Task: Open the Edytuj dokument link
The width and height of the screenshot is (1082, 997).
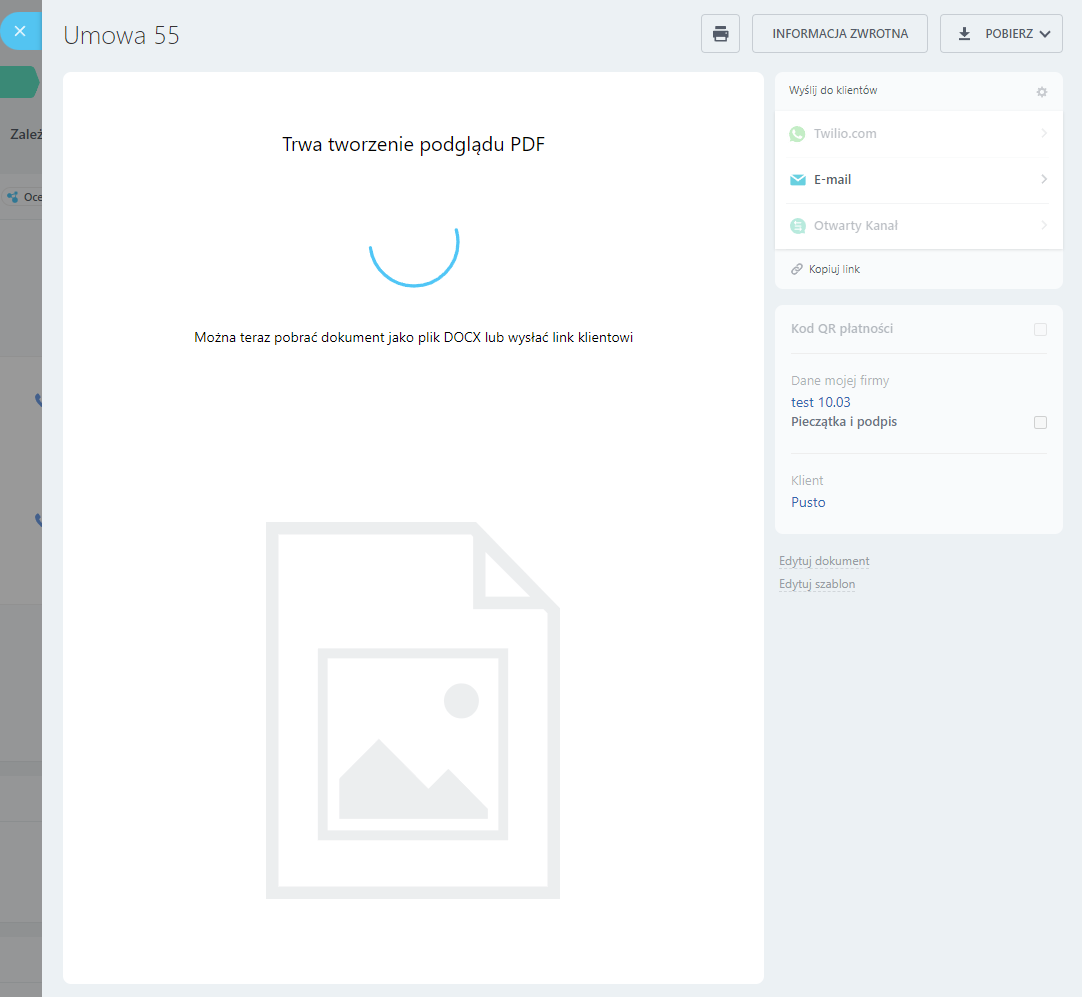Action: pos(824,562)
